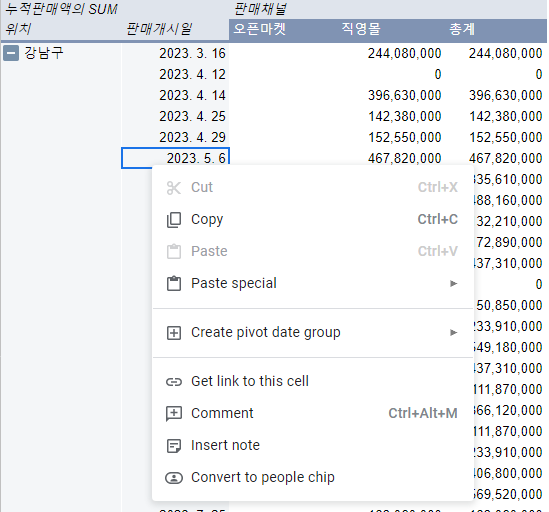Select the date cell 2023. 4. 25
Viewport: 549px width, 512px height.
pyautogui.click(x=192, y=117)
